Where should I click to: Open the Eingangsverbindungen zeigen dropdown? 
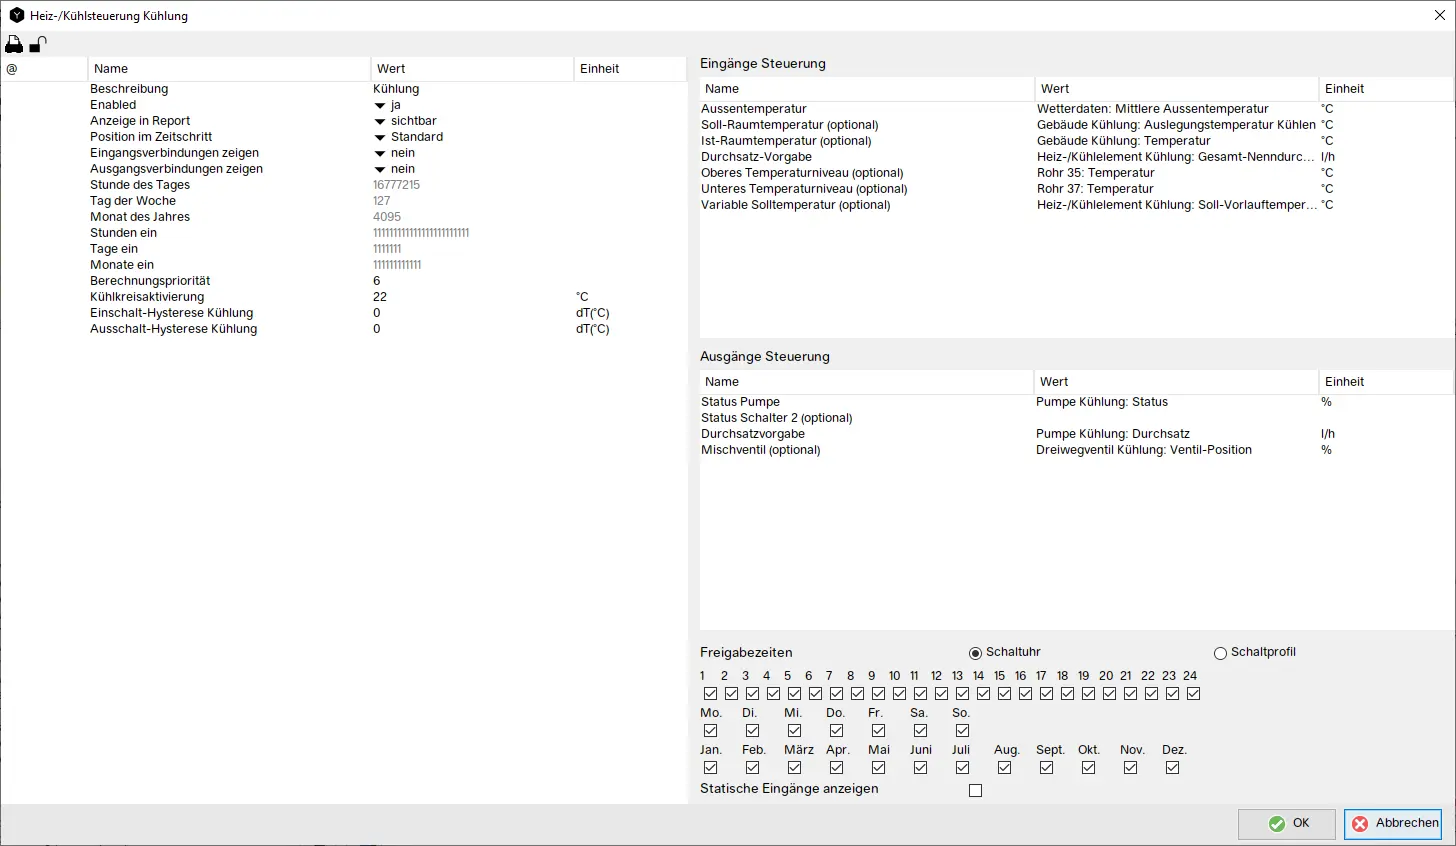tap(380, 153)
